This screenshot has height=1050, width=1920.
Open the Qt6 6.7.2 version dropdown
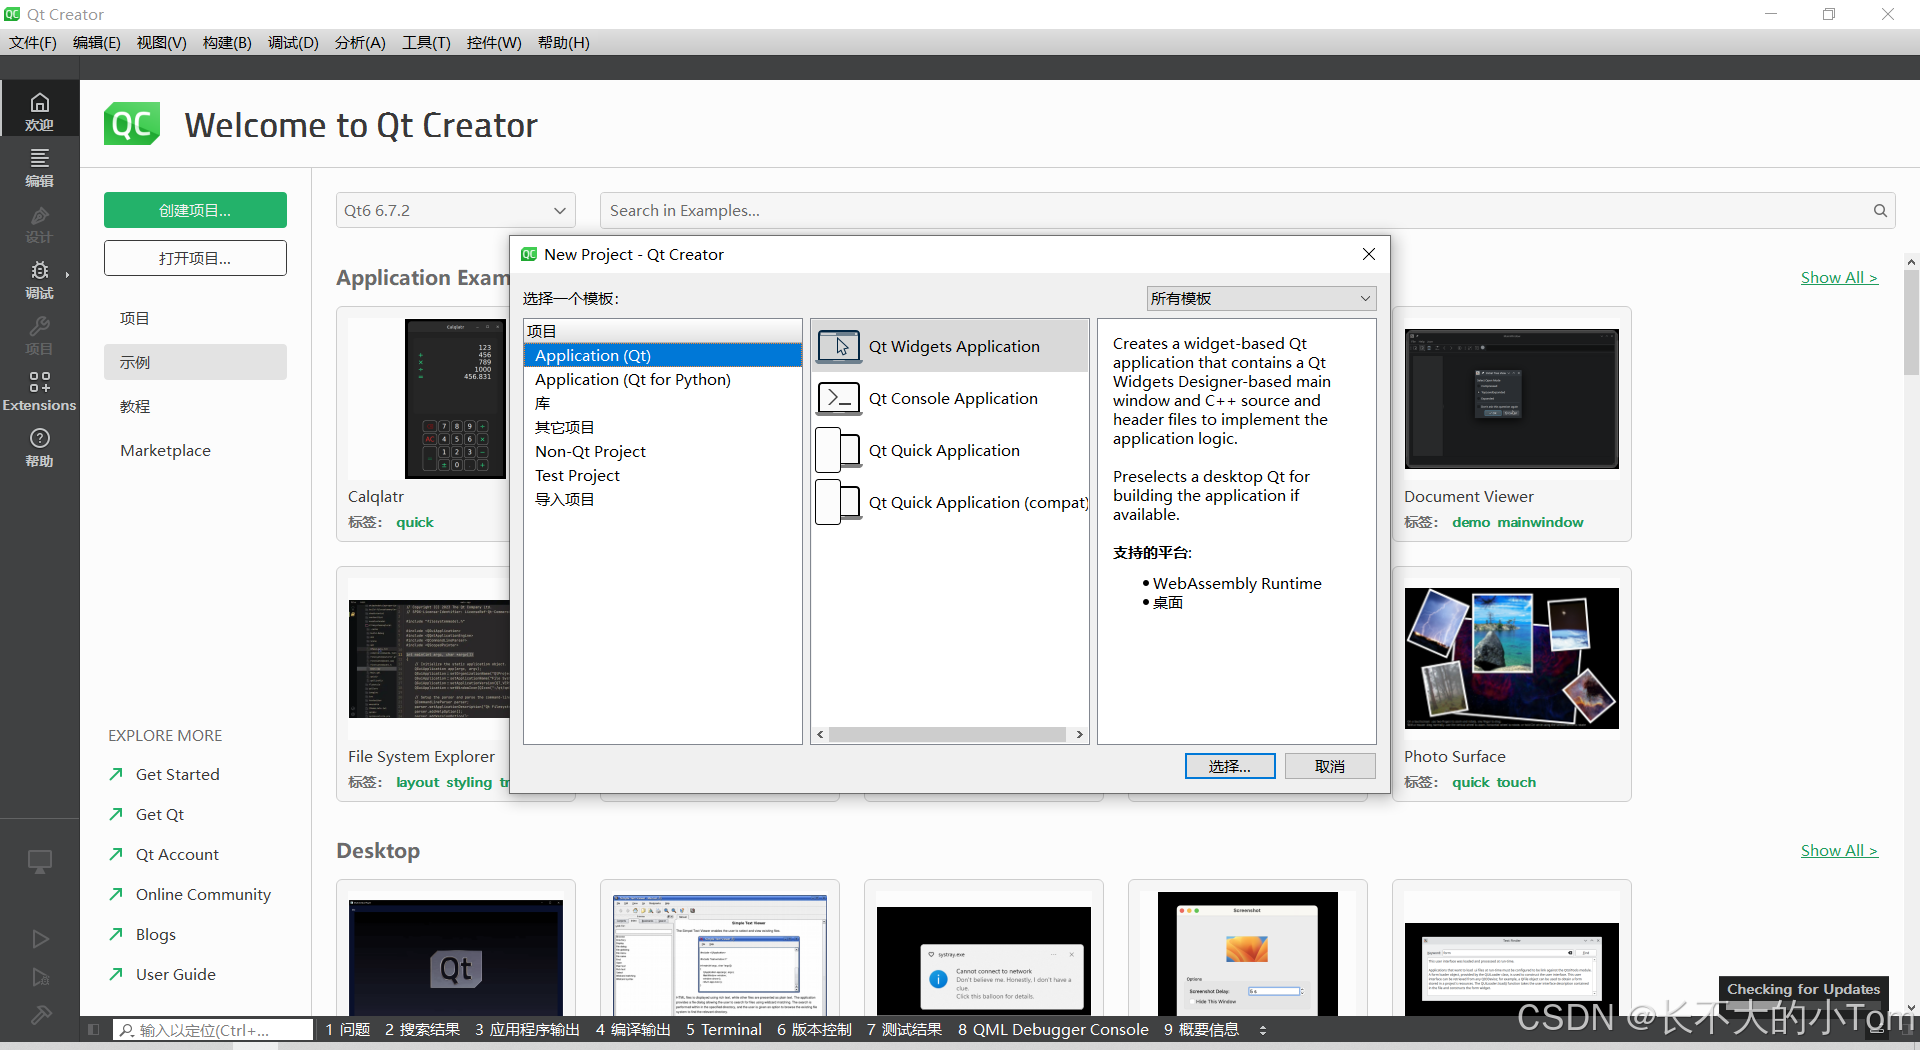pyautogui.click(x=455, y=210)
